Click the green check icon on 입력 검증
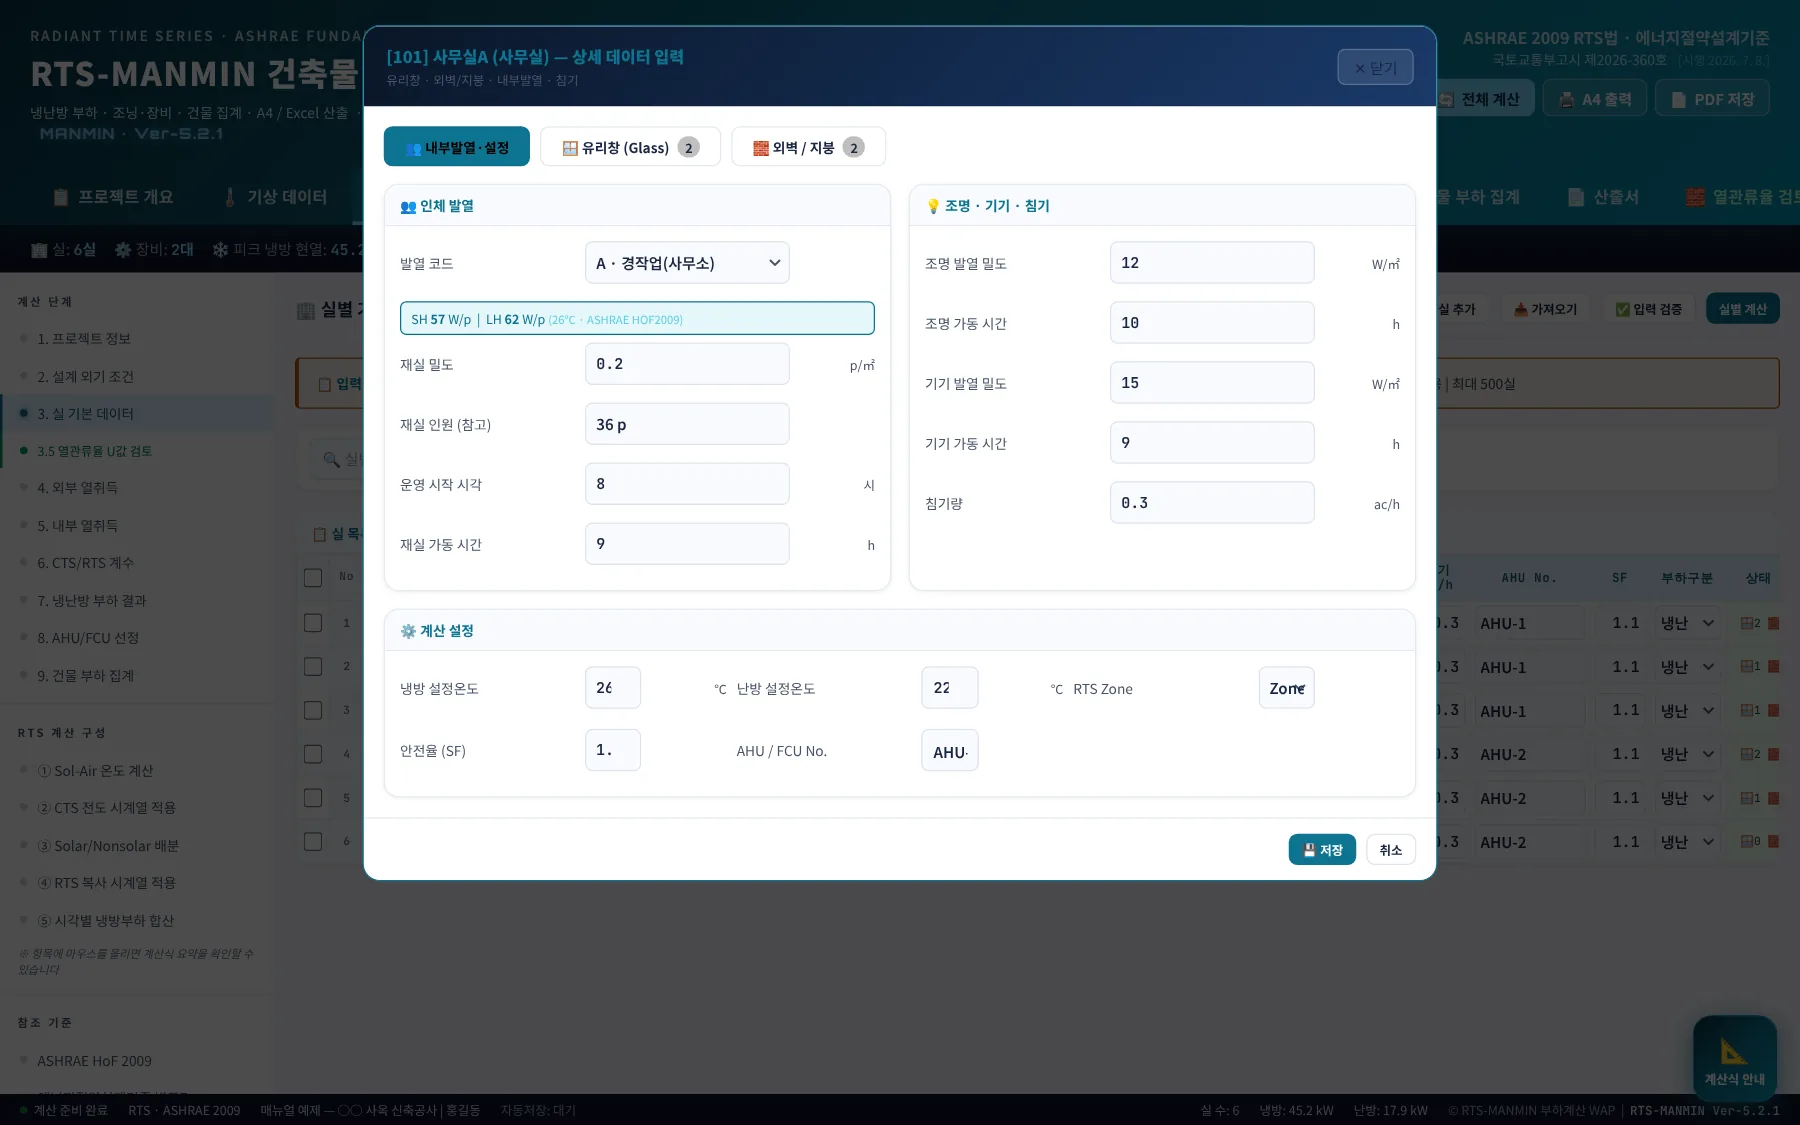 (1623, 309)
